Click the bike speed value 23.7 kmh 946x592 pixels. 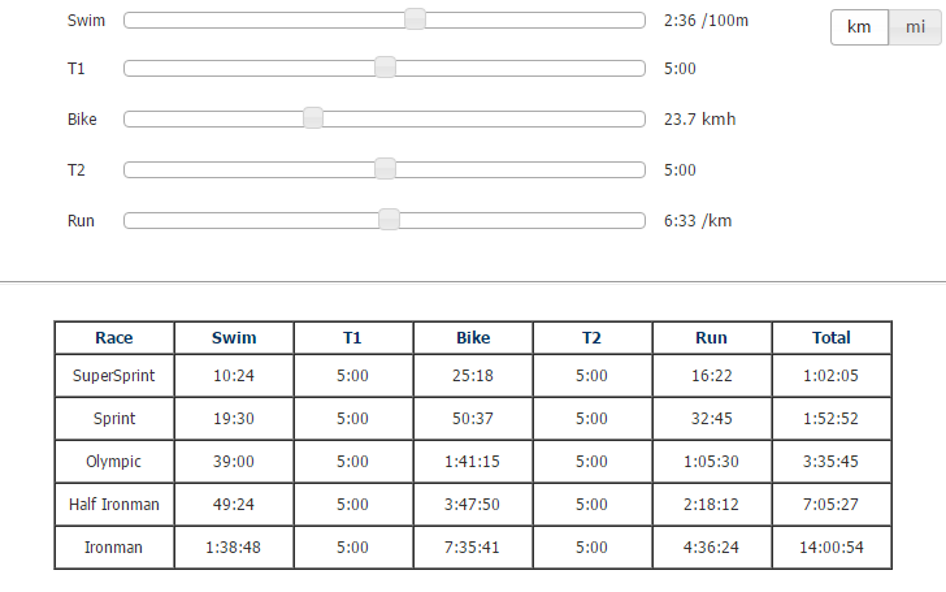click(700, 119)
